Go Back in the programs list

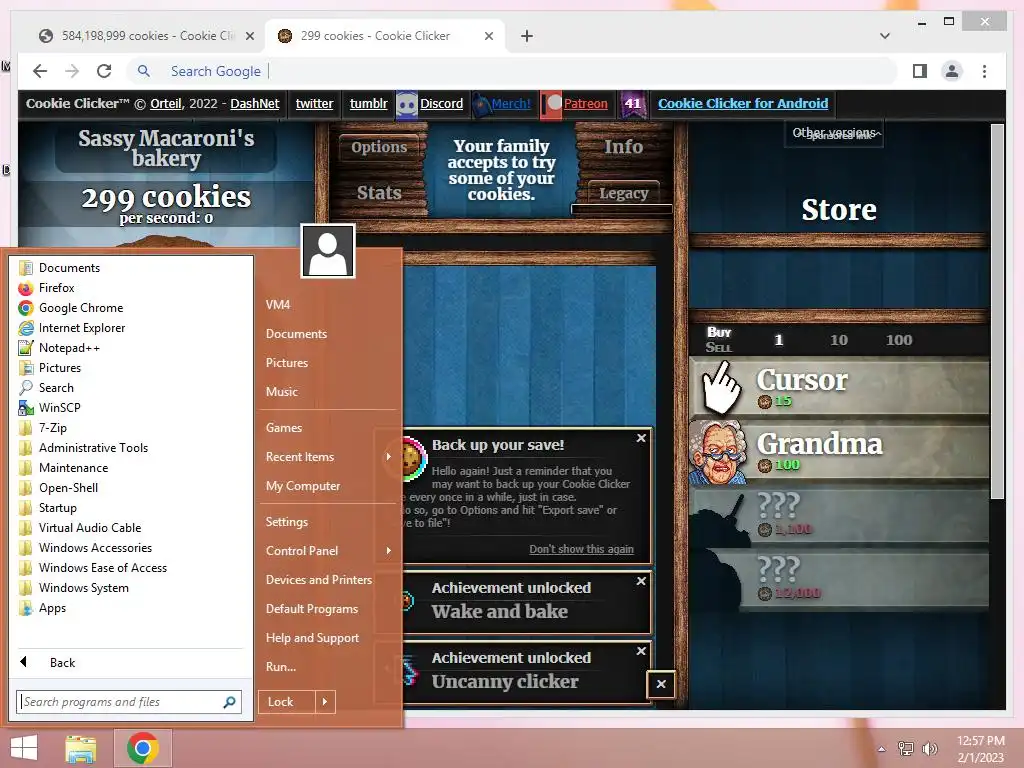62,663
